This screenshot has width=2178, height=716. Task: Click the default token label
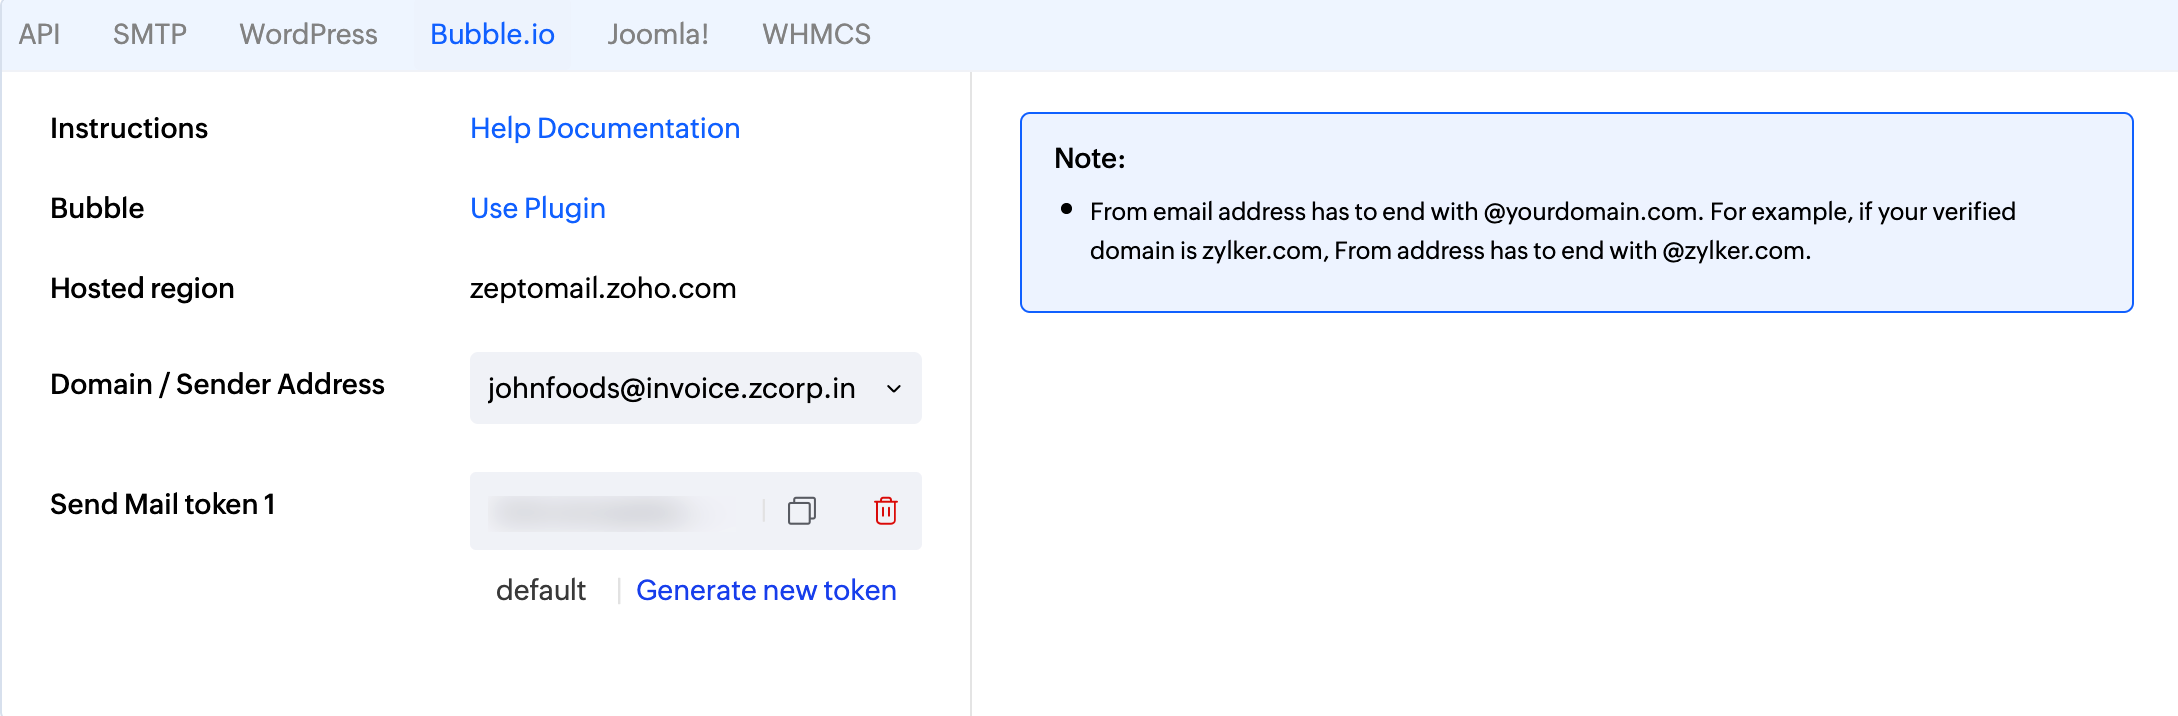pyautogui.click(x=541, y=590)
